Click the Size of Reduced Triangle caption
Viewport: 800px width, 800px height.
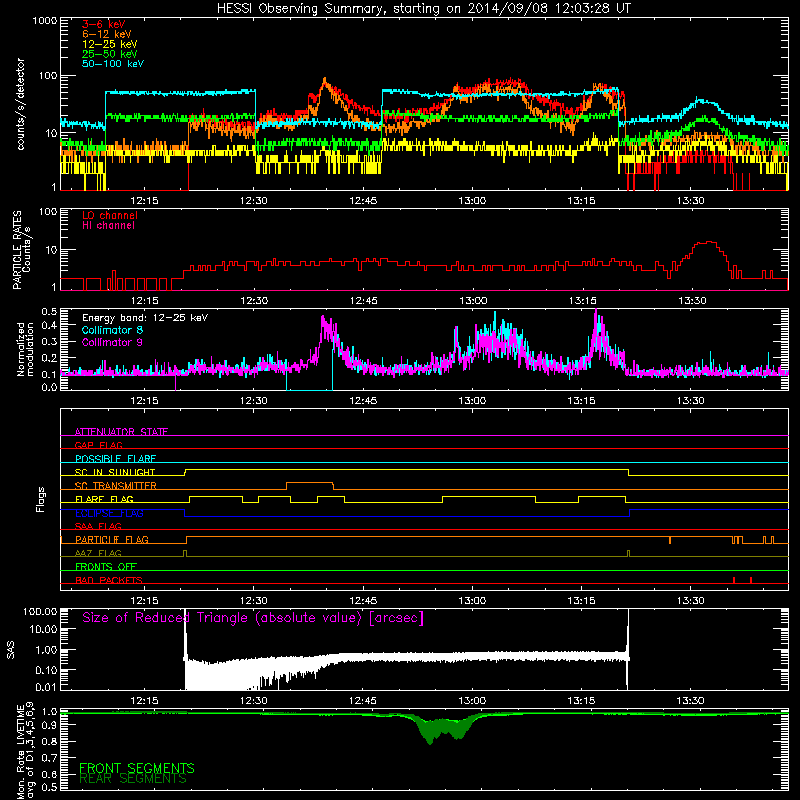pos(253,618)
